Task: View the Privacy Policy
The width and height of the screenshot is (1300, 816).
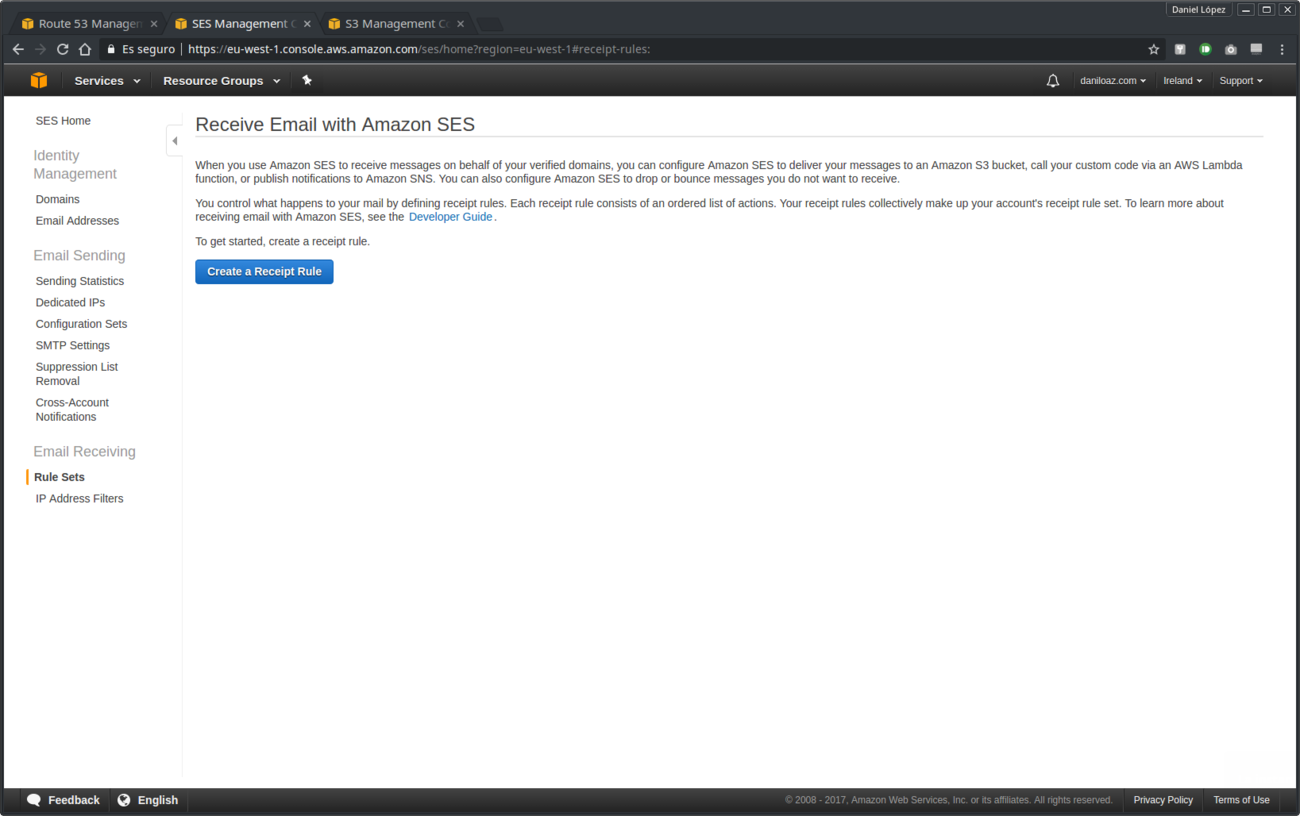Action: [1163, 800]
